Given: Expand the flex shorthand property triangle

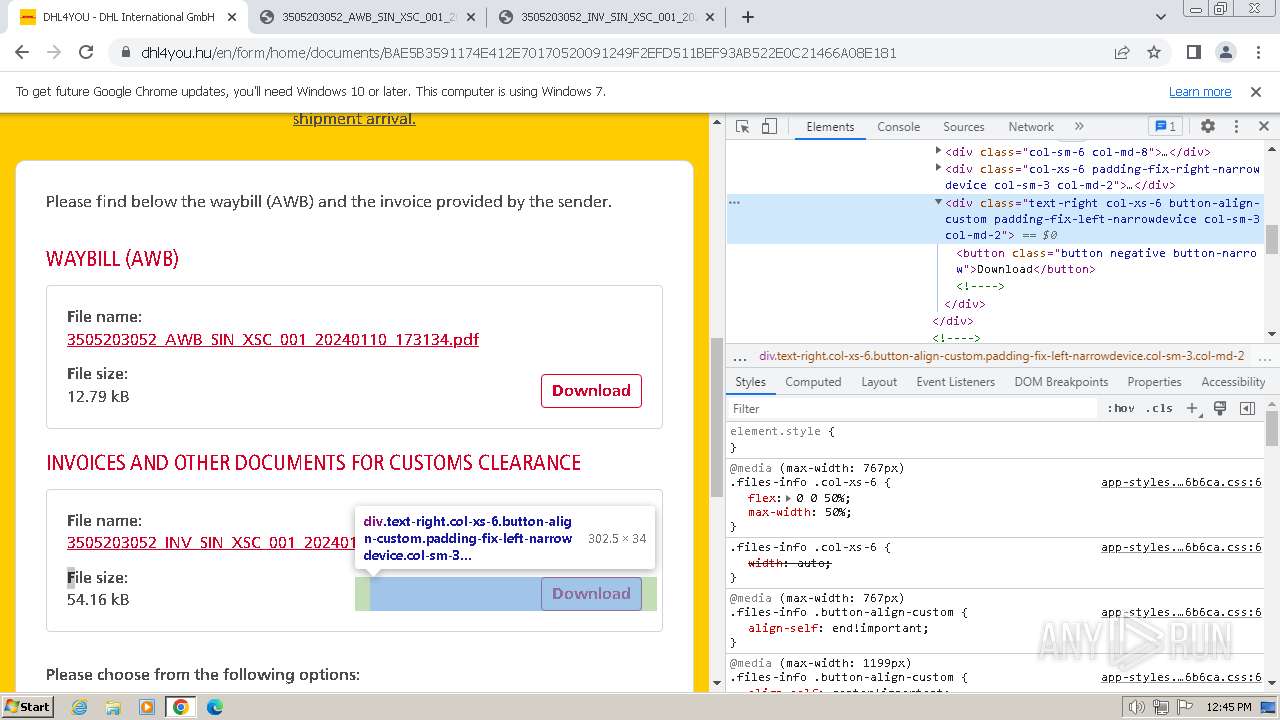Looking at the screenshot, I should point(787,497).
